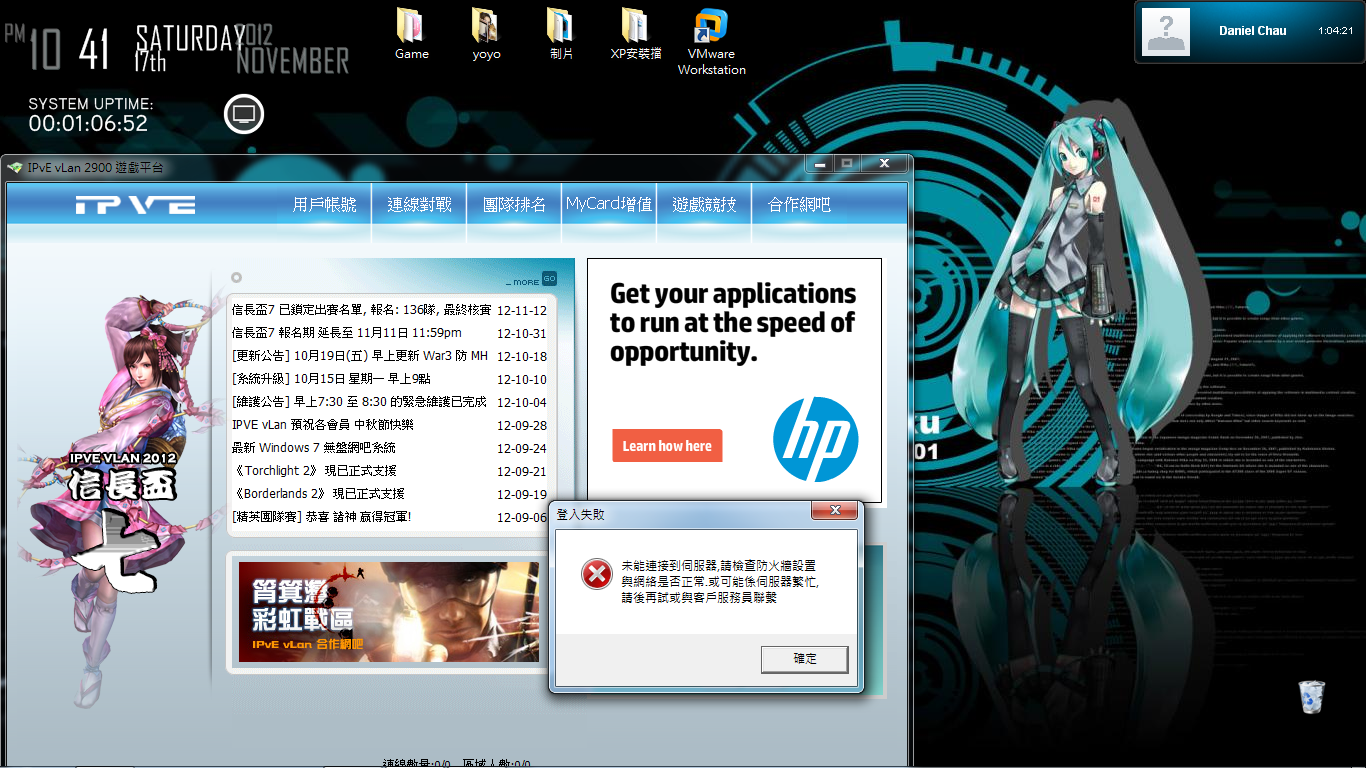Click the date 12-10-10 in the news list
The image size is (1366, 768).
pyautogui.click(x=522, y=380)
